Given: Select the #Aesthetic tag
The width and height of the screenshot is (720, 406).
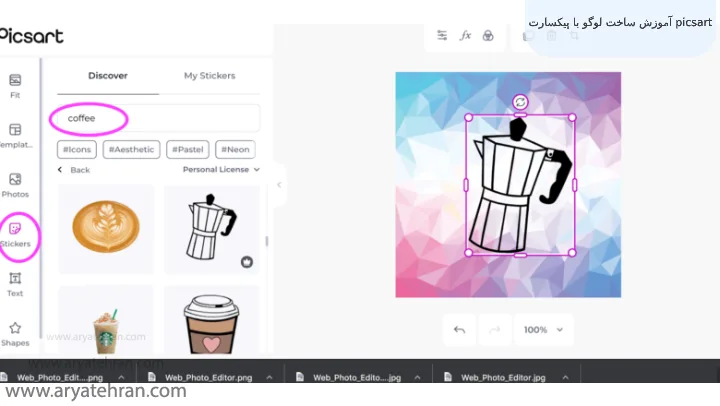Looking at the screenshot, I should pos(131,149).
